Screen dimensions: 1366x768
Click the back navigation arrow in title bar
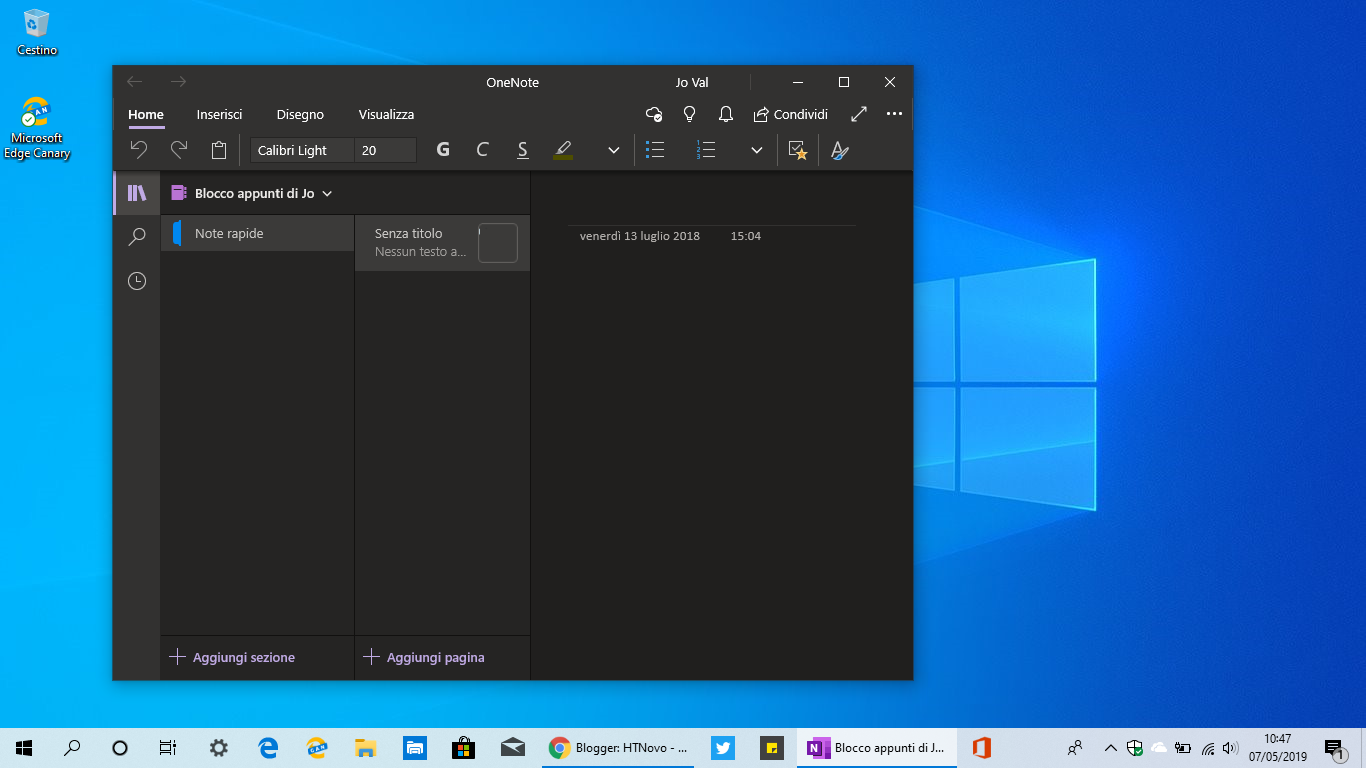pos(134,82)
